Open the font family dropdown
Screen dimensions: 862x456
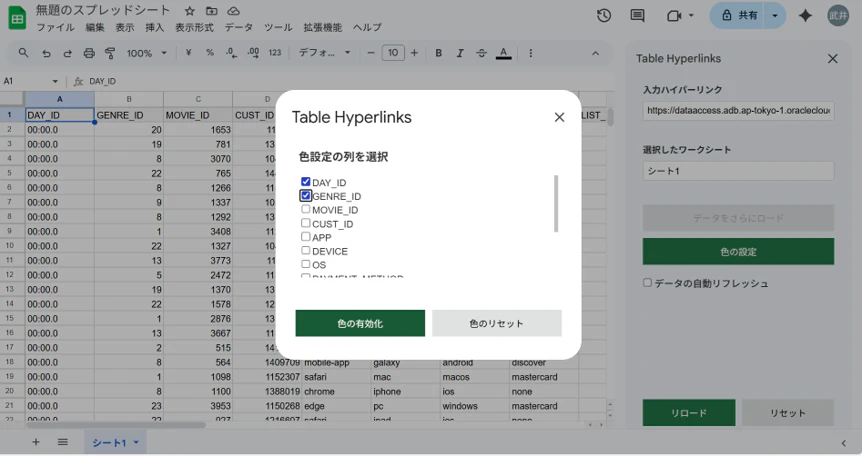coord(324,53)
